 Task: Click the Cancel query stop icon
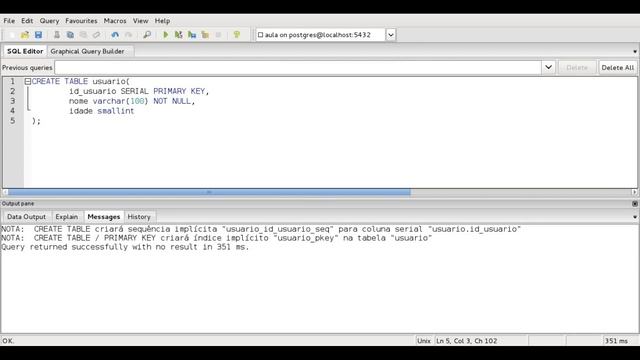(218, 35)
